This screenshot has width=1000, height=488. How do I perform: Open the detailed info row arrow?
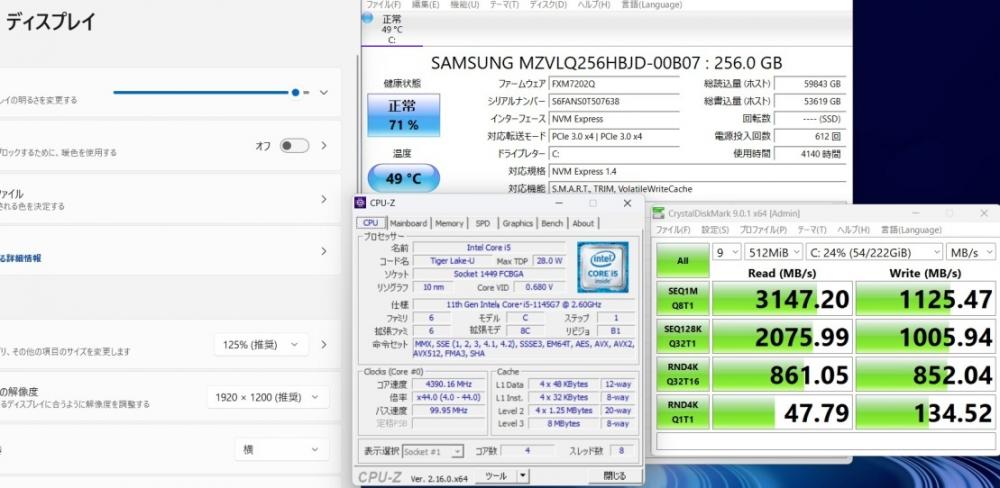pos(324,251)
